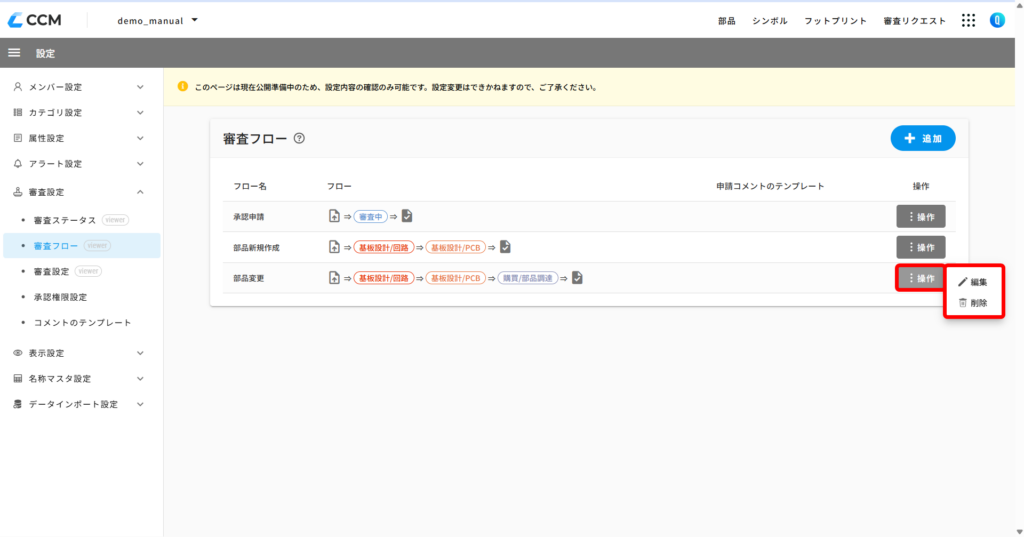
Task: Click approved document icon in 部品変更 row
Action: coord(577,277)
